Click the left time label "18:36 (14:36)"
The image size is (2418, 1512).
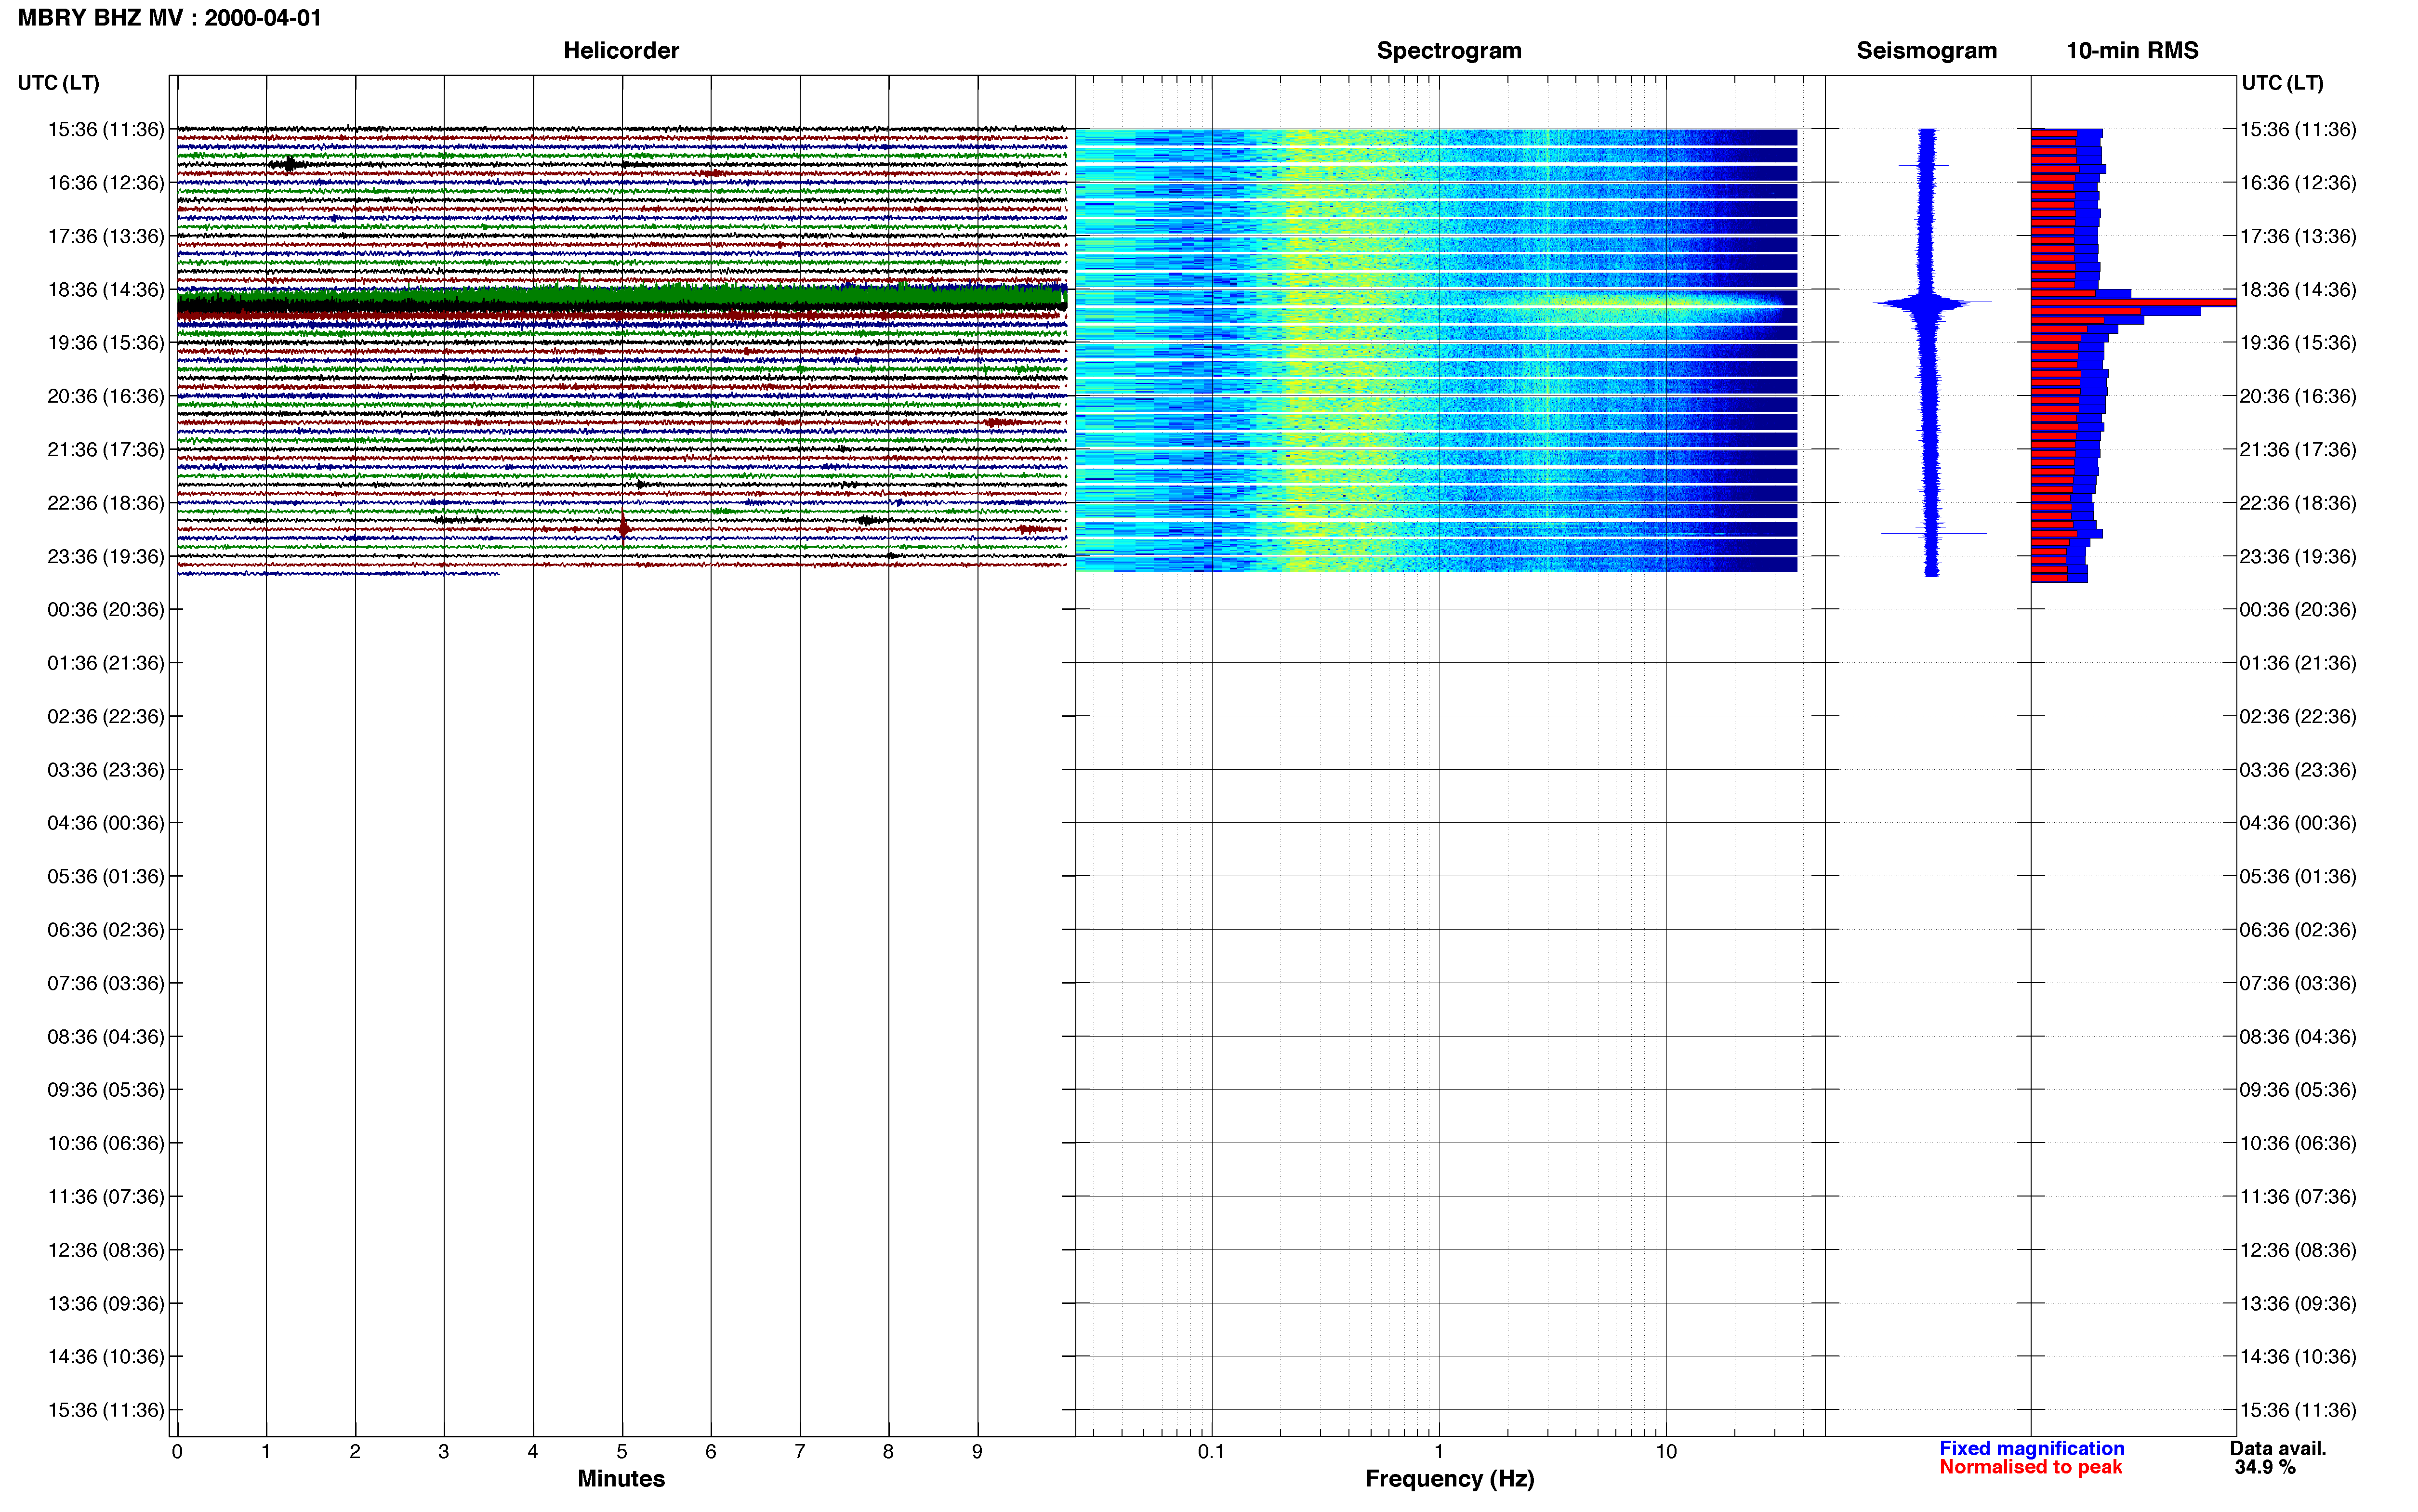[106, 289]
